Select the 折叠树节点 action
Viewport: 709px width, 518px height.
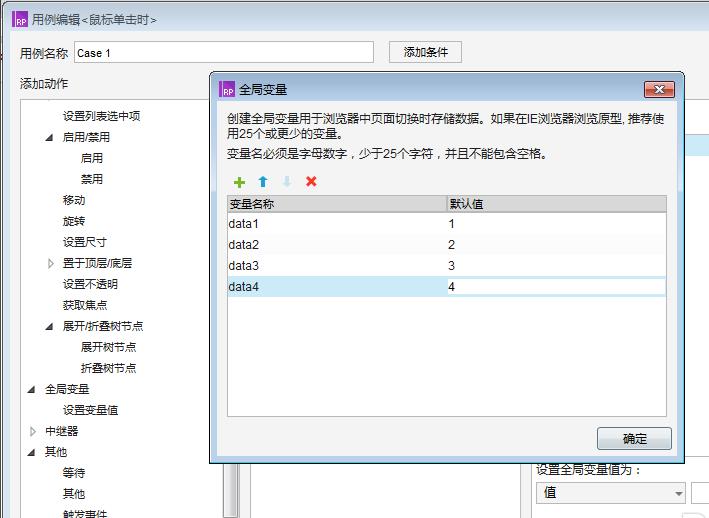[108, 368]
